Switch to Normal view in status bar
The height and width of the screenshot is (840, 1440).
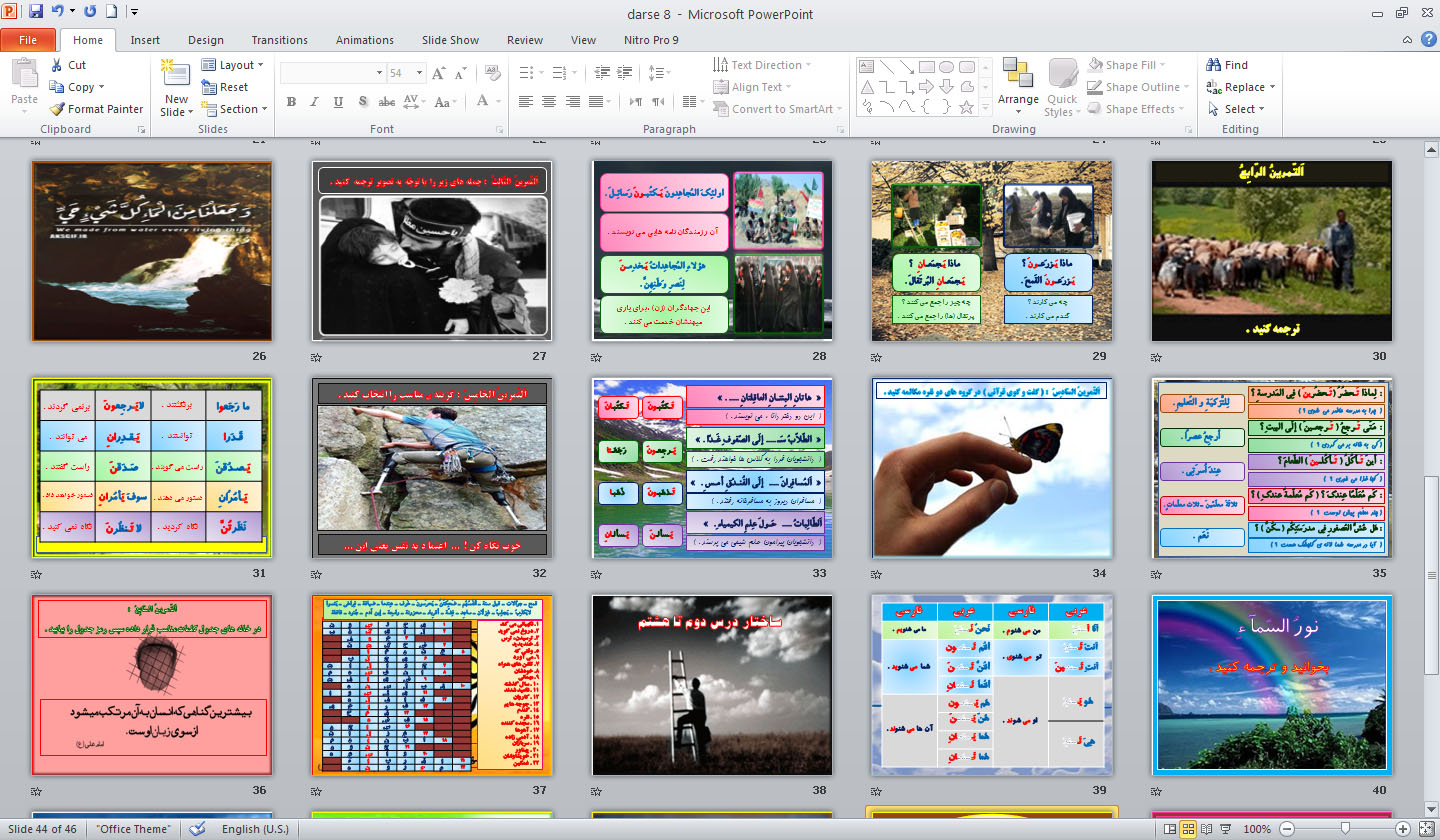(x=1170, y=829)
